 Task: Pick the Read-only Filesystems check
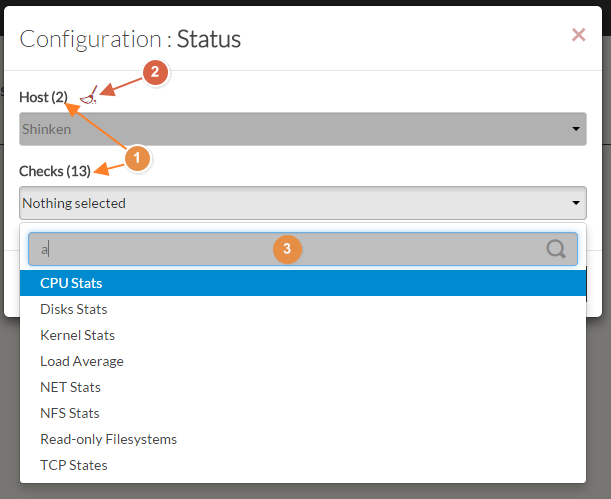[108, 439]
